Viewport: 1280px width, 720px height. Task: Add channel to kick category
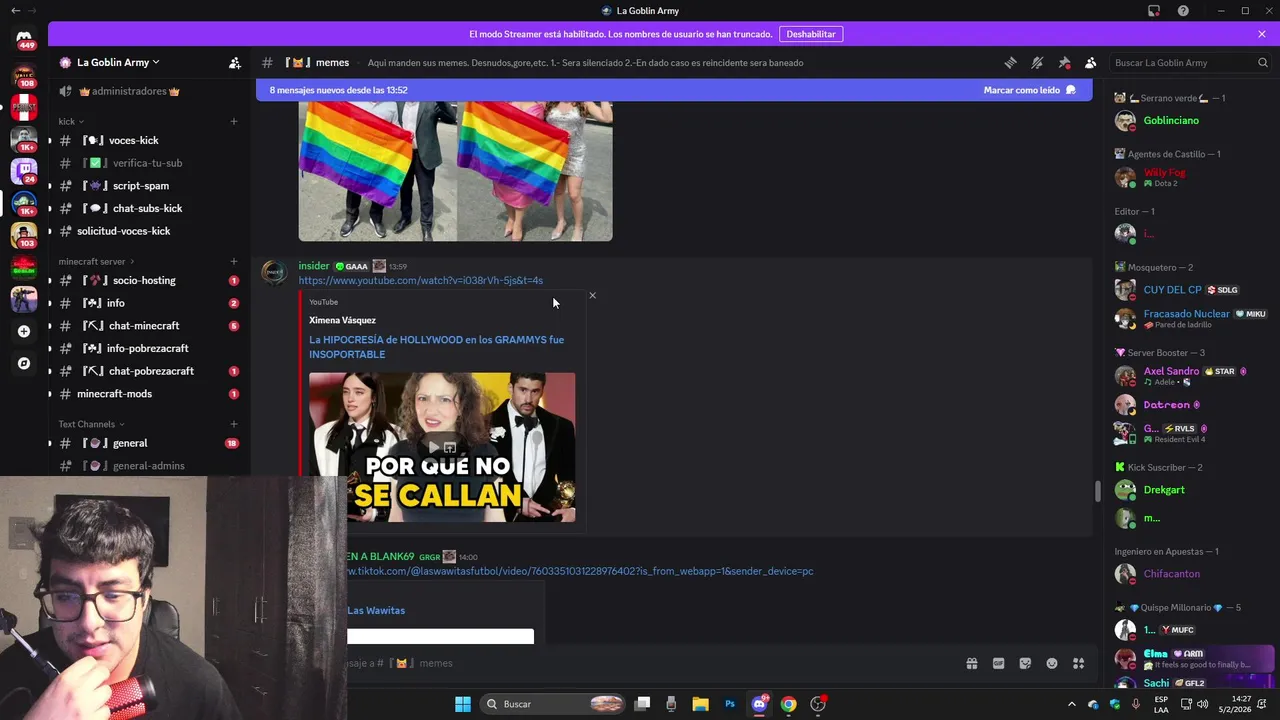[x=234, y=121]
